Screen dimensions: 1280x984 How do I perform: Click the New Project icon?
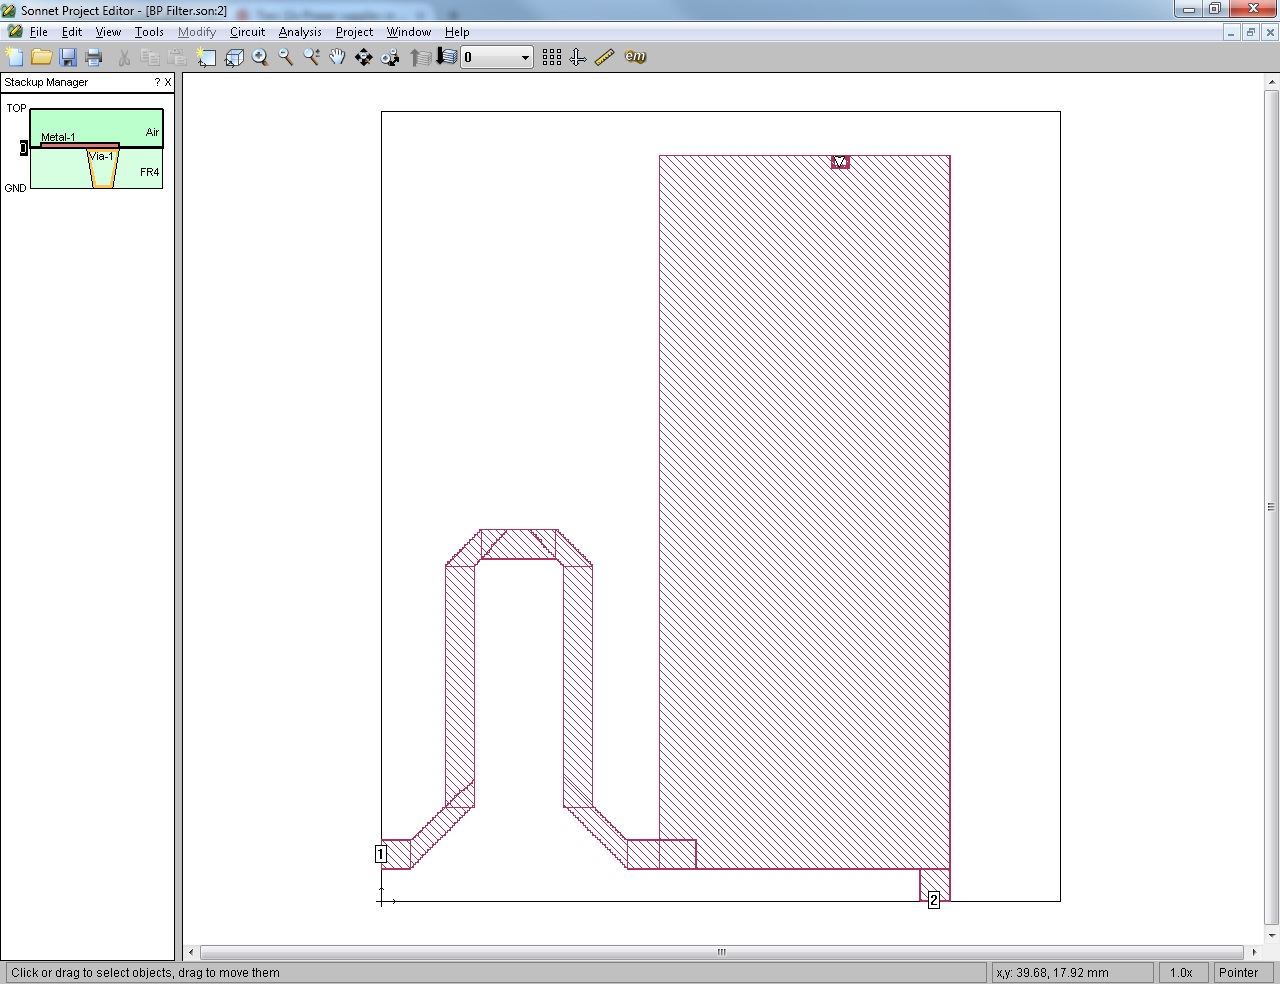pos(15,57)
